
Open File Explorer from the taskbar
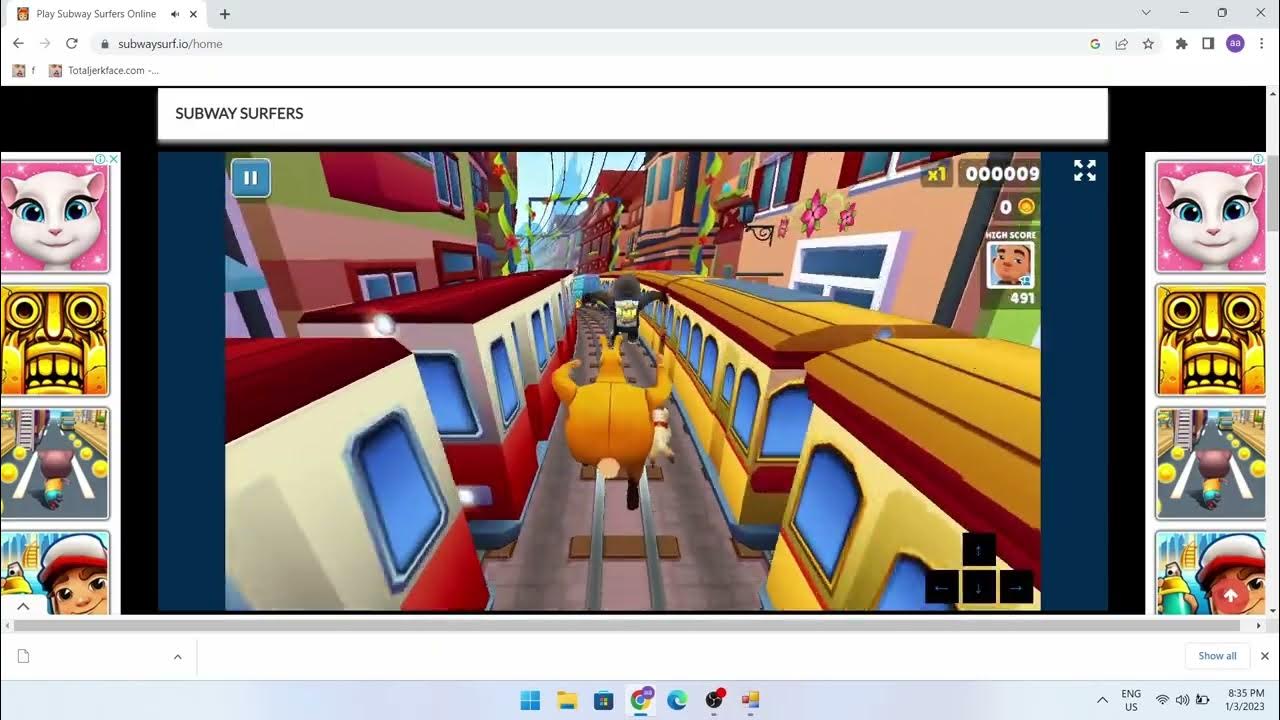click(567, 700)
